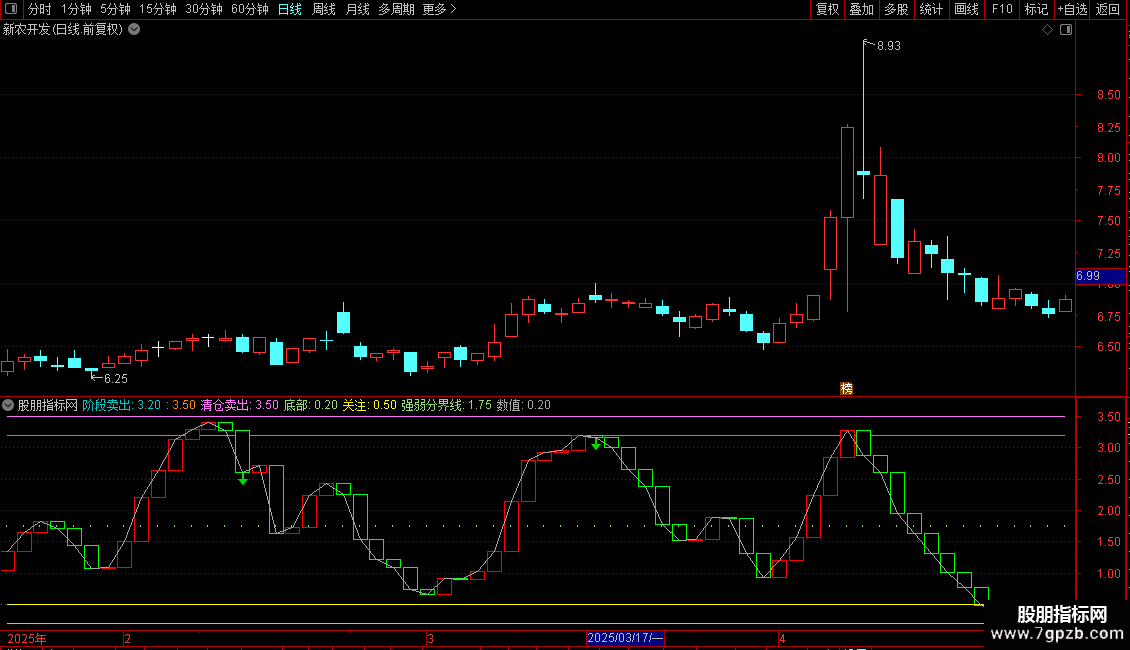Click the month 3 marker on time axis
The height and width of the screenshot is (650, 1130).
point(430,638)
